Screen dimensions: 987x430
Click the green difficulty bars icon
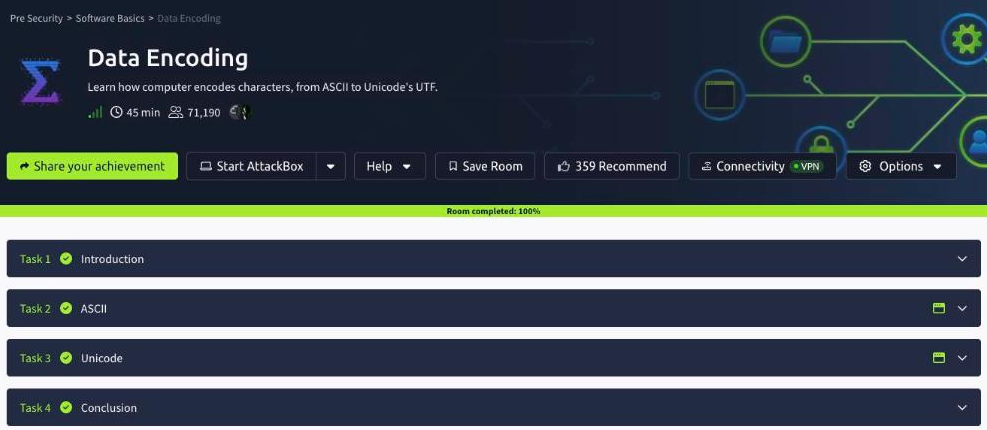tap(95, 113)
